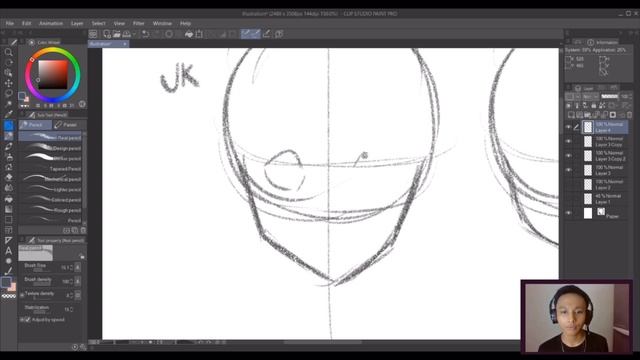This screenshot has width=640, height=360.
Task: Click the Save icon in the command bar
Action: 127,34
